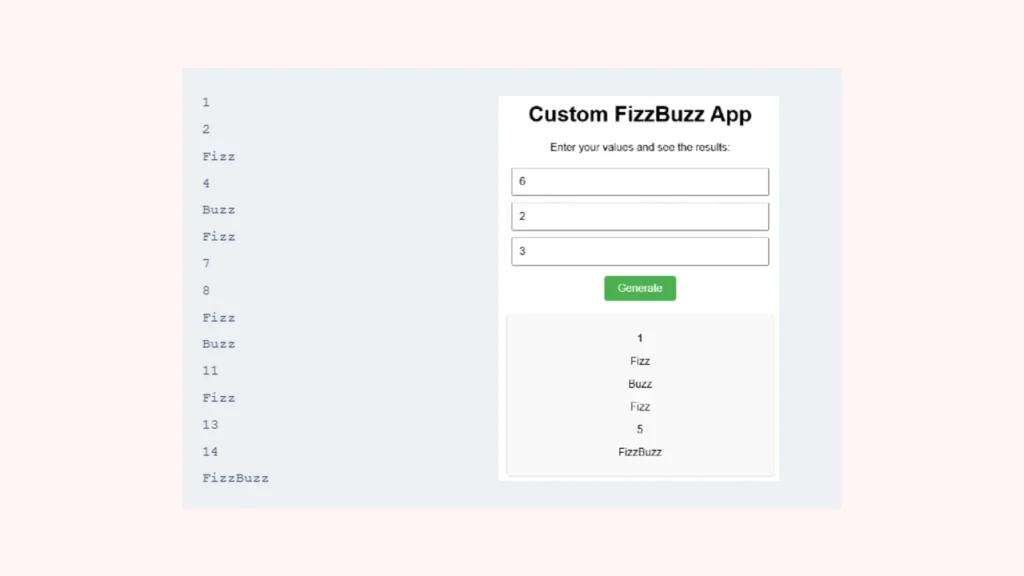
Task: Select the FizzBuzz result in the output panel
Action: (x=639, y=451)
